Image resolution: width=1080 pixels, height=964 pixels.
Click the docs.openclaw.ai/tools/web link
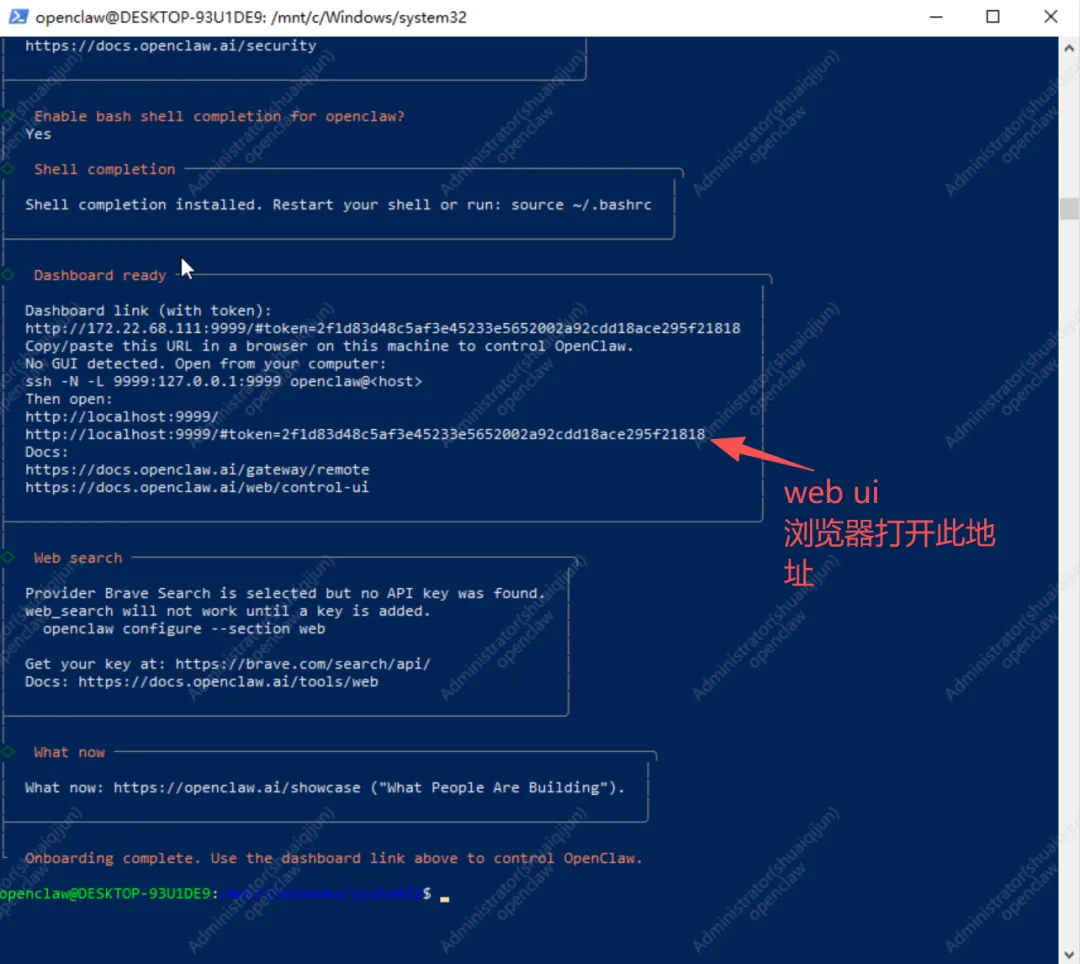(228, 682)
